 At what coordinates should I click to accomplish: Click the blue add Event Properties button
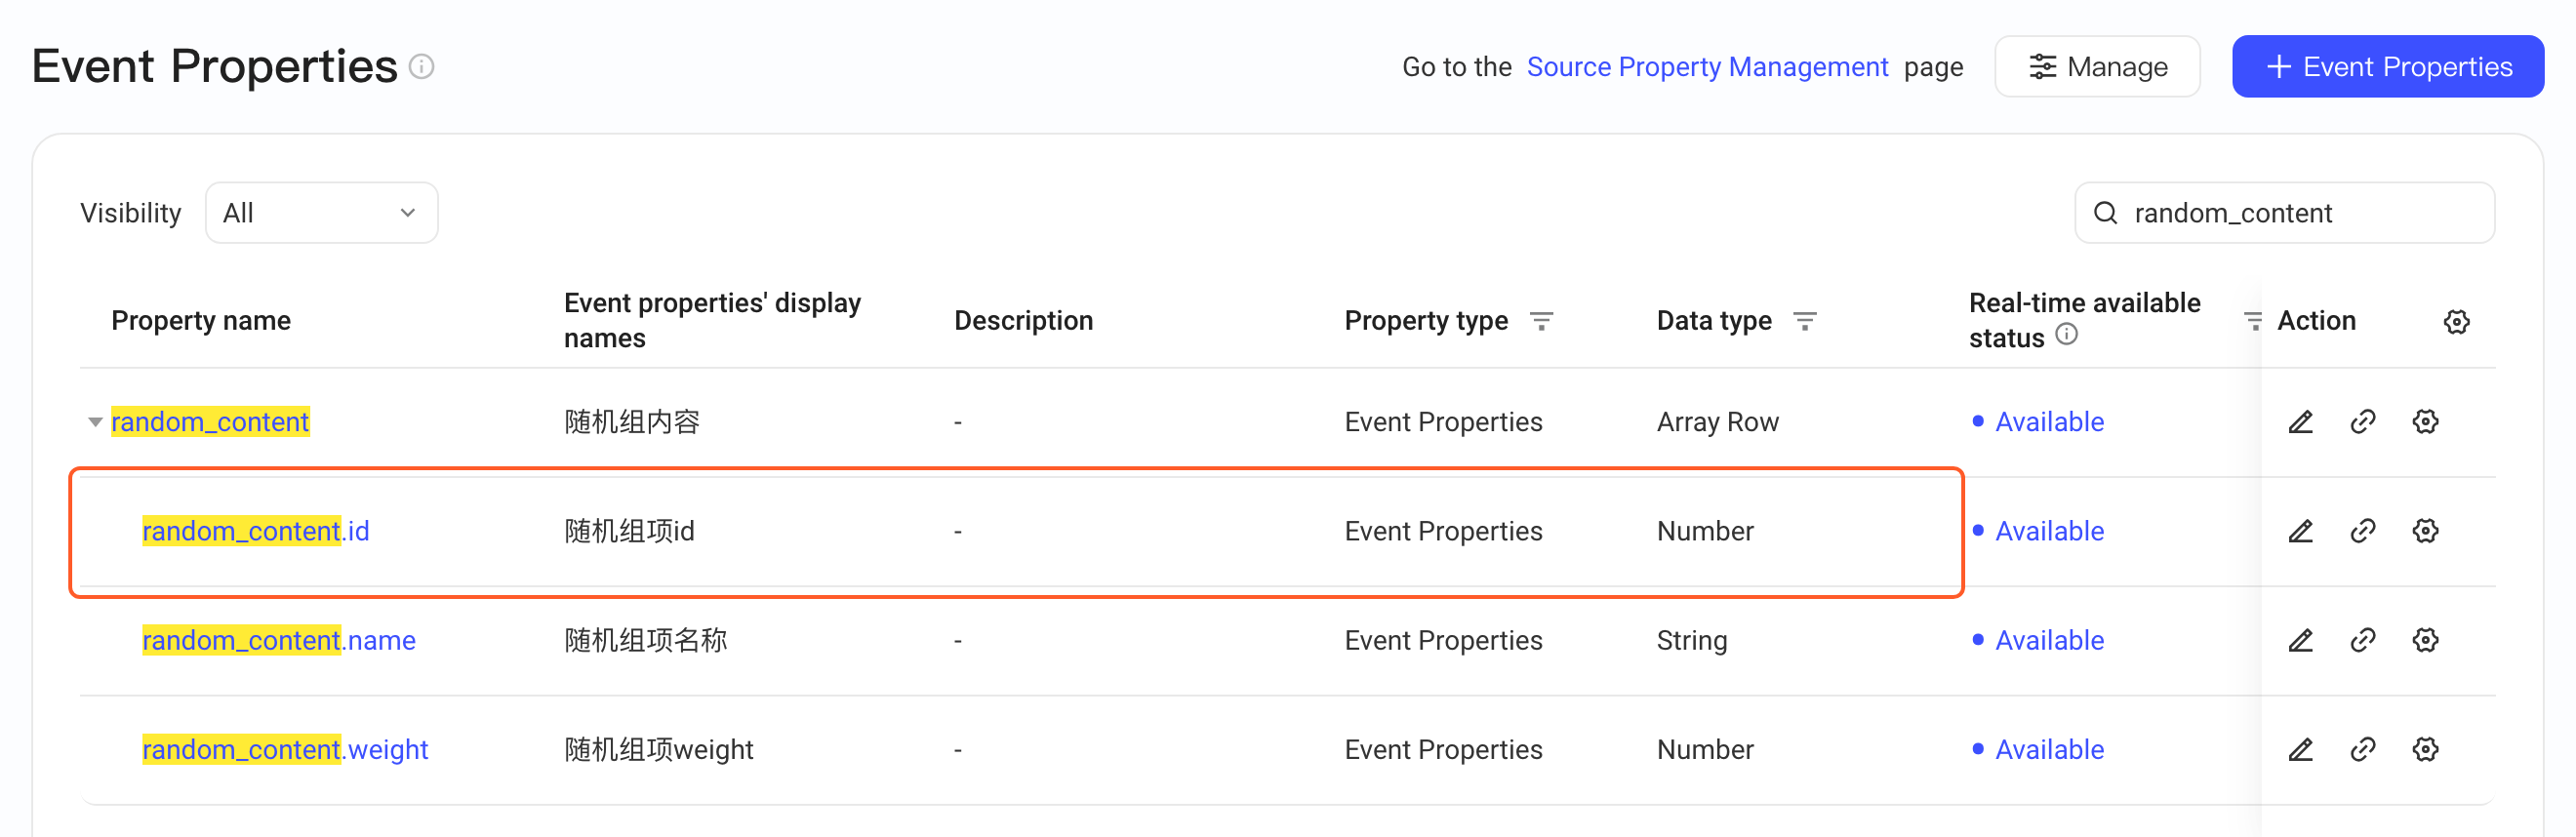coord(2387,67)
